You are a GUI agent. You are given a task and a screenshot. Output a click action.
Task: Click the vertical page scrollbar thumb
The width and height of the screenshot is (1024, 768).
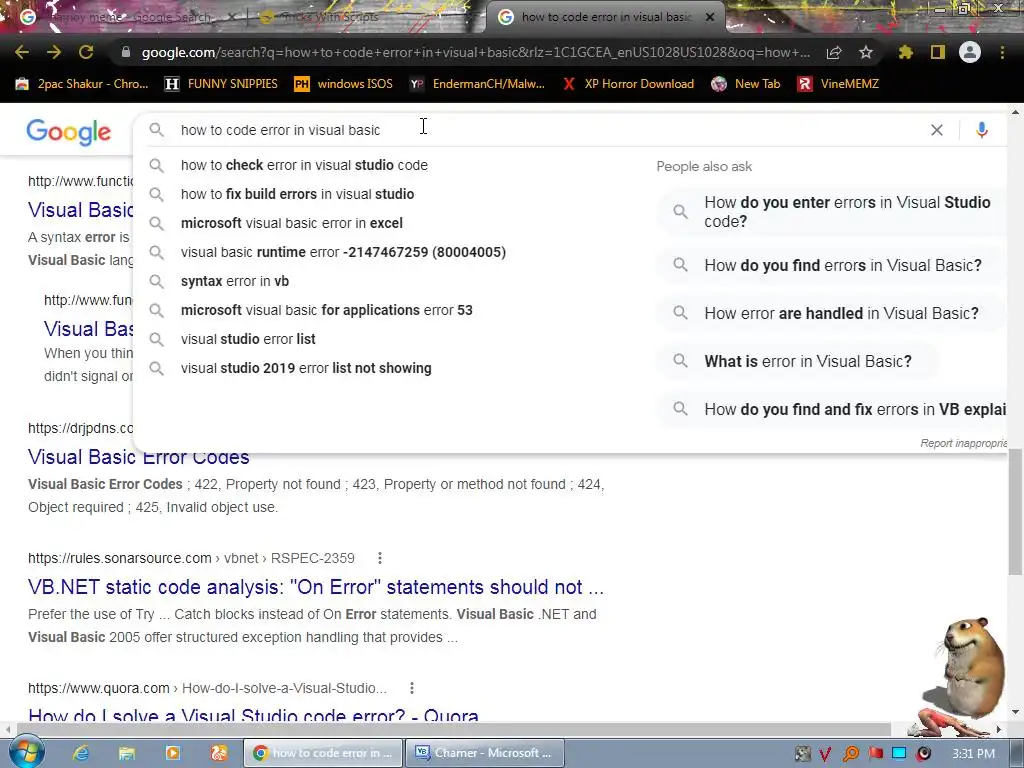coord(1015,512)
